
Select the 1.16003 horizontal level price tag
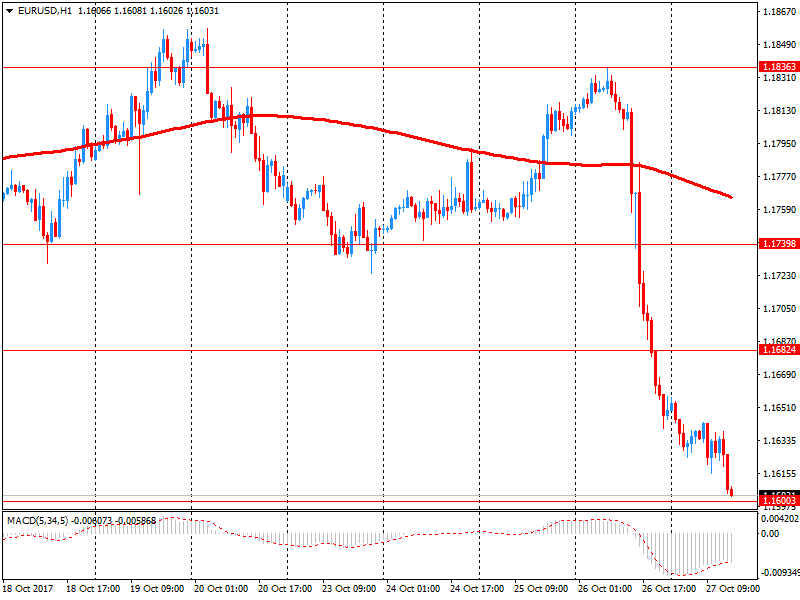(779, 501)
